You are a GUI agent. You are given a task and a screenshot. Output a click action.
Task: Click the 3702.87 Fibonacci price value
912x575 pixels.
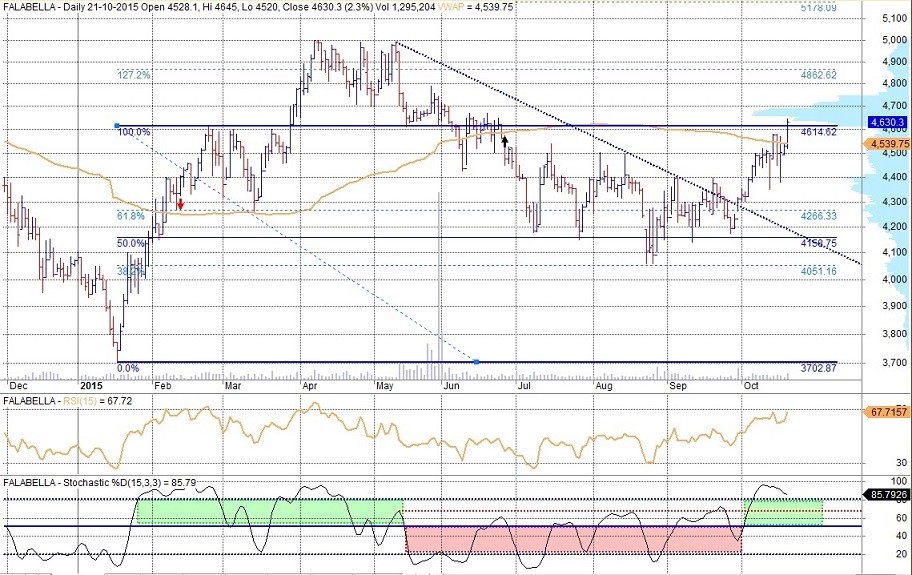pyautogui.click(x=818, y=368)
